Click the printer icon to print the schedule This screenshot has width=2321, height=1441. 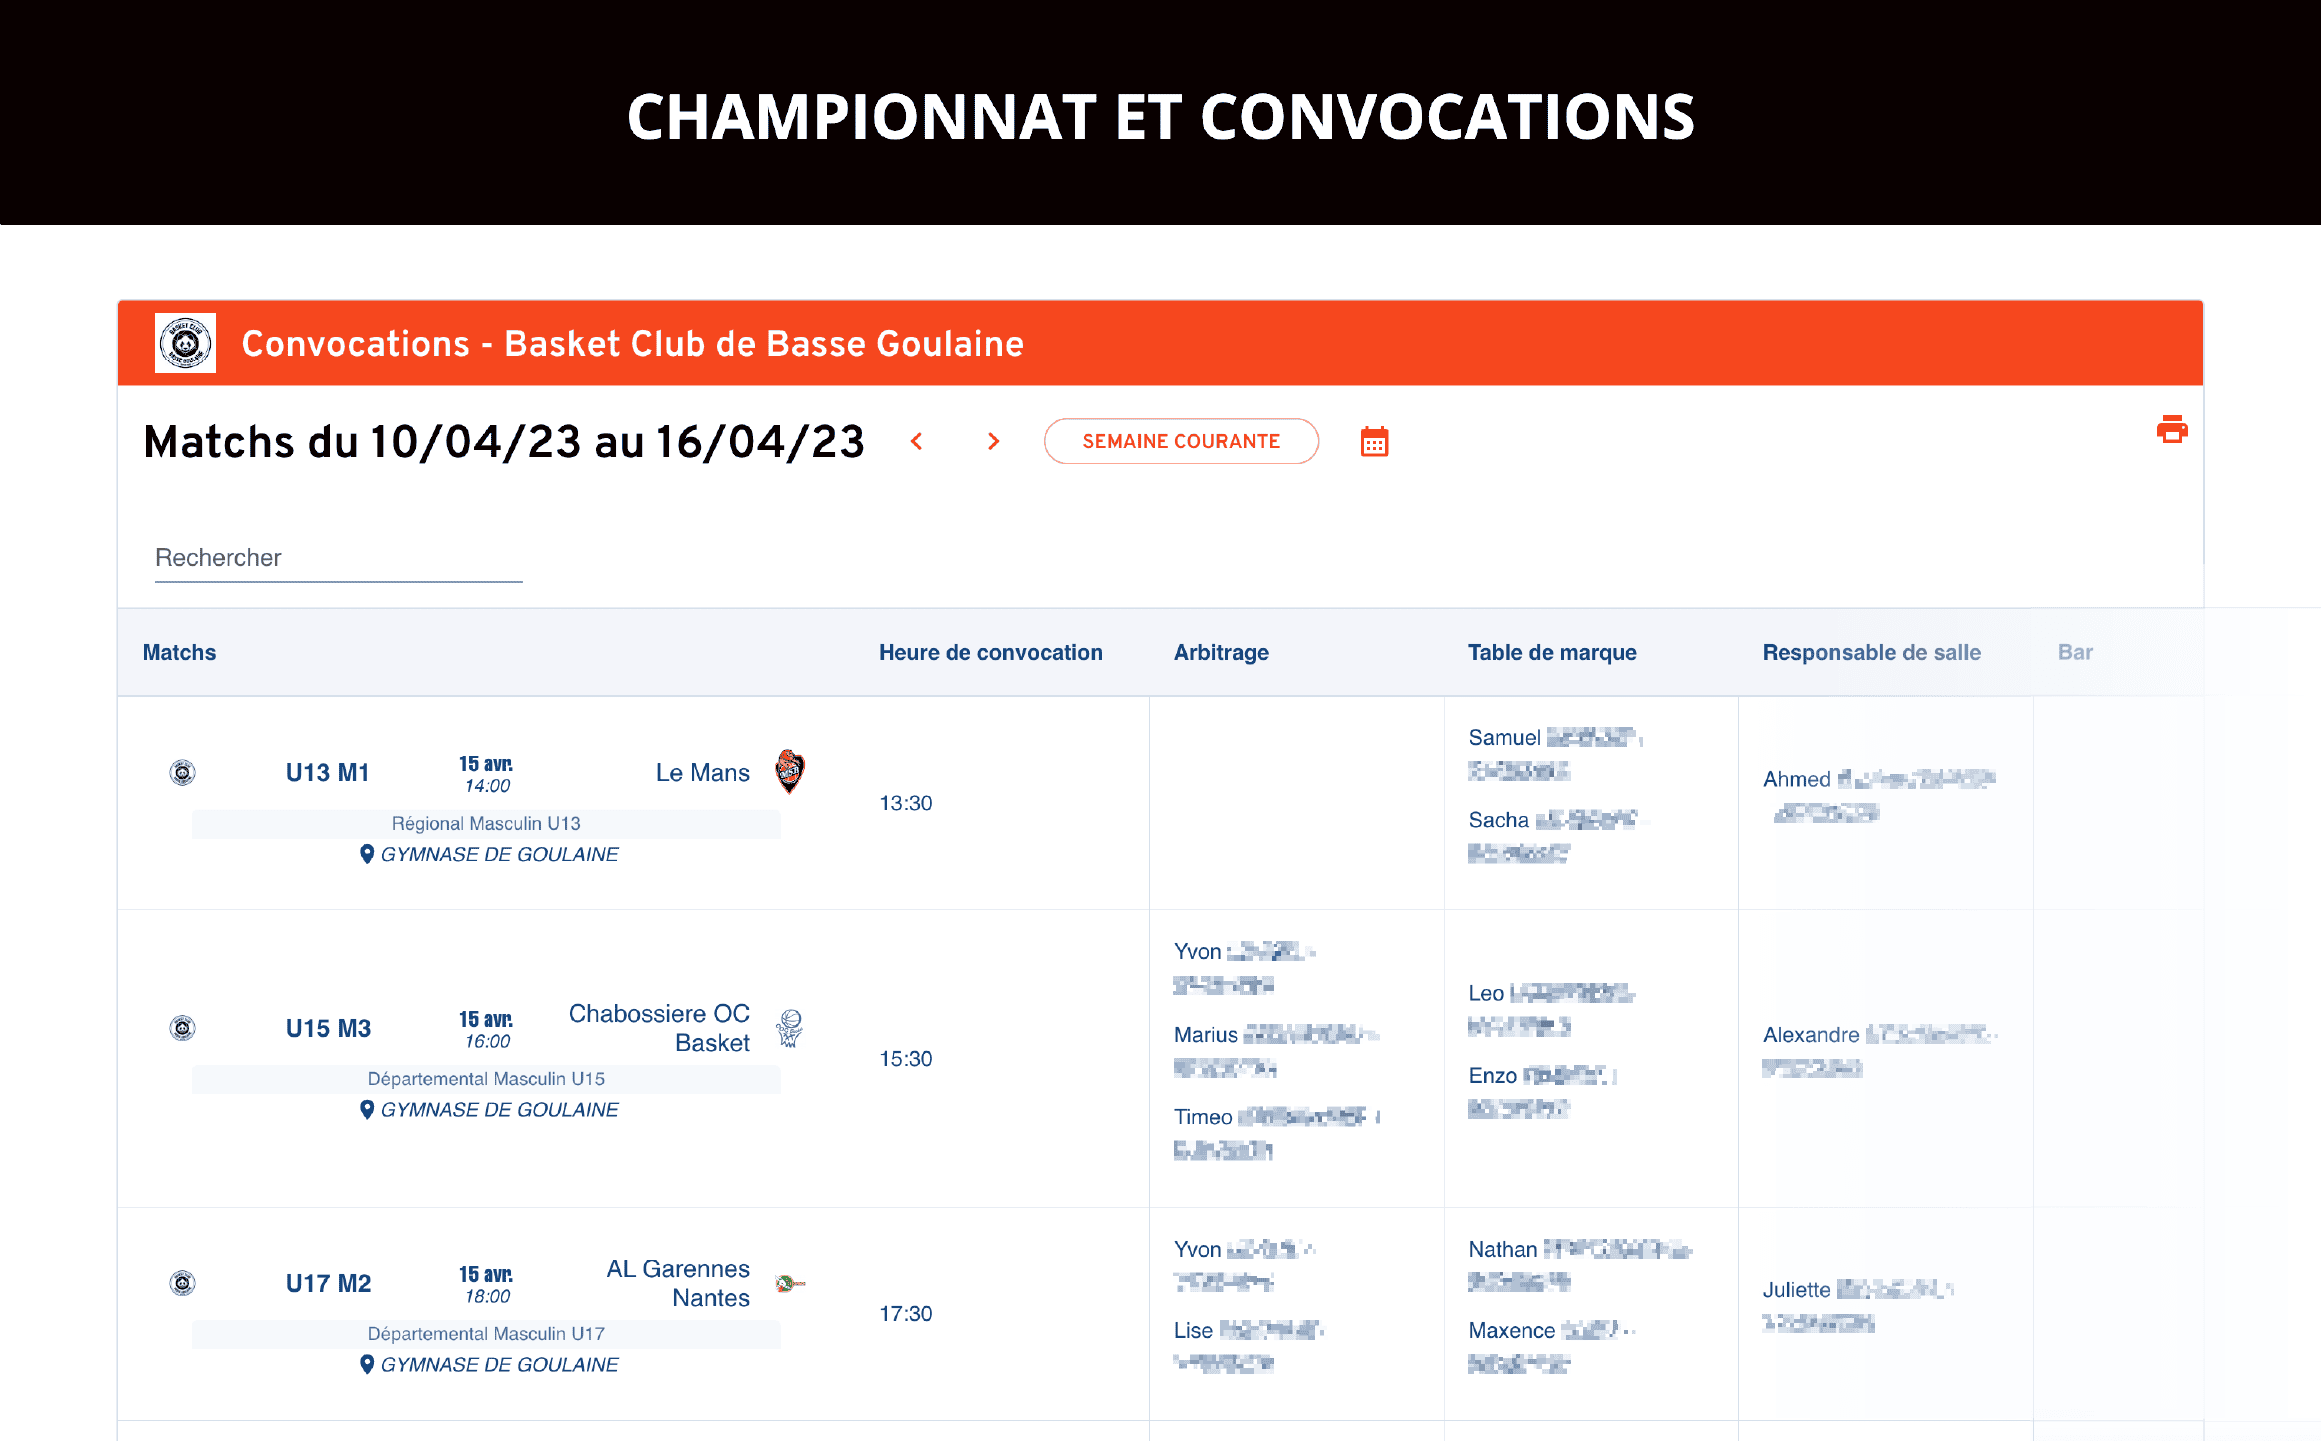(x=2170, y=431)
